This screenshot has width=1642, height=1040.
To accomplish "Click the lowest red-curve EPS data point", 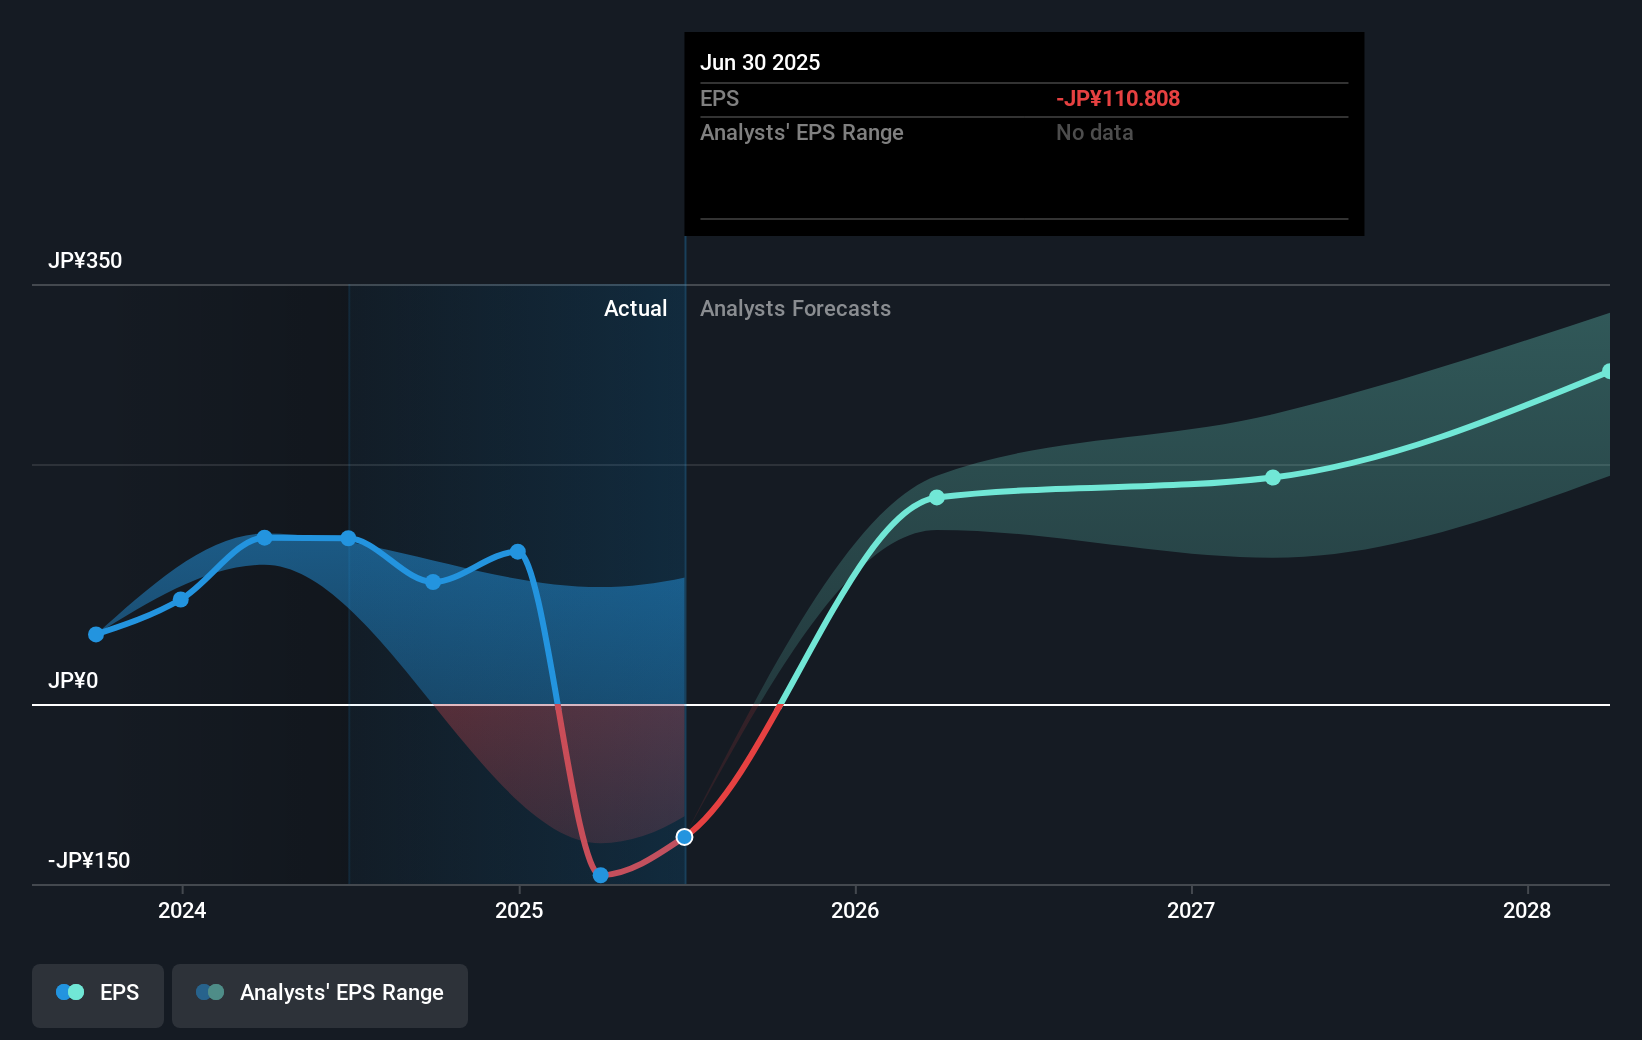I will 600,875.
